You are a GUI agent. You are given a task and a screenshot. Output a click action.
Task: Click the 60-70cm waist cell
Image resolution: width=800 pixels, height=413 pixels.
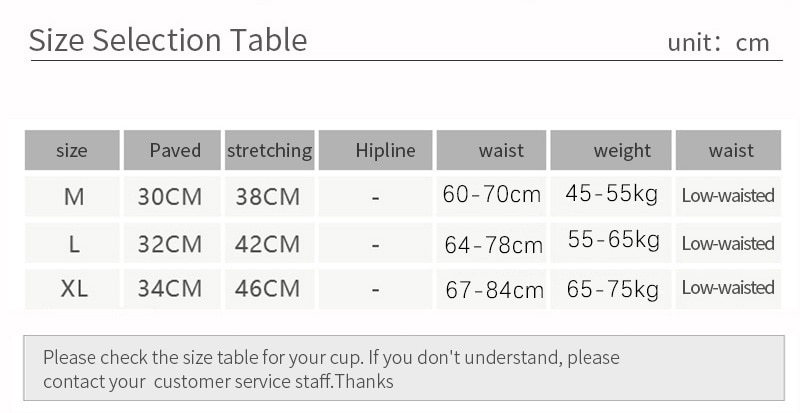pos(491,197)
